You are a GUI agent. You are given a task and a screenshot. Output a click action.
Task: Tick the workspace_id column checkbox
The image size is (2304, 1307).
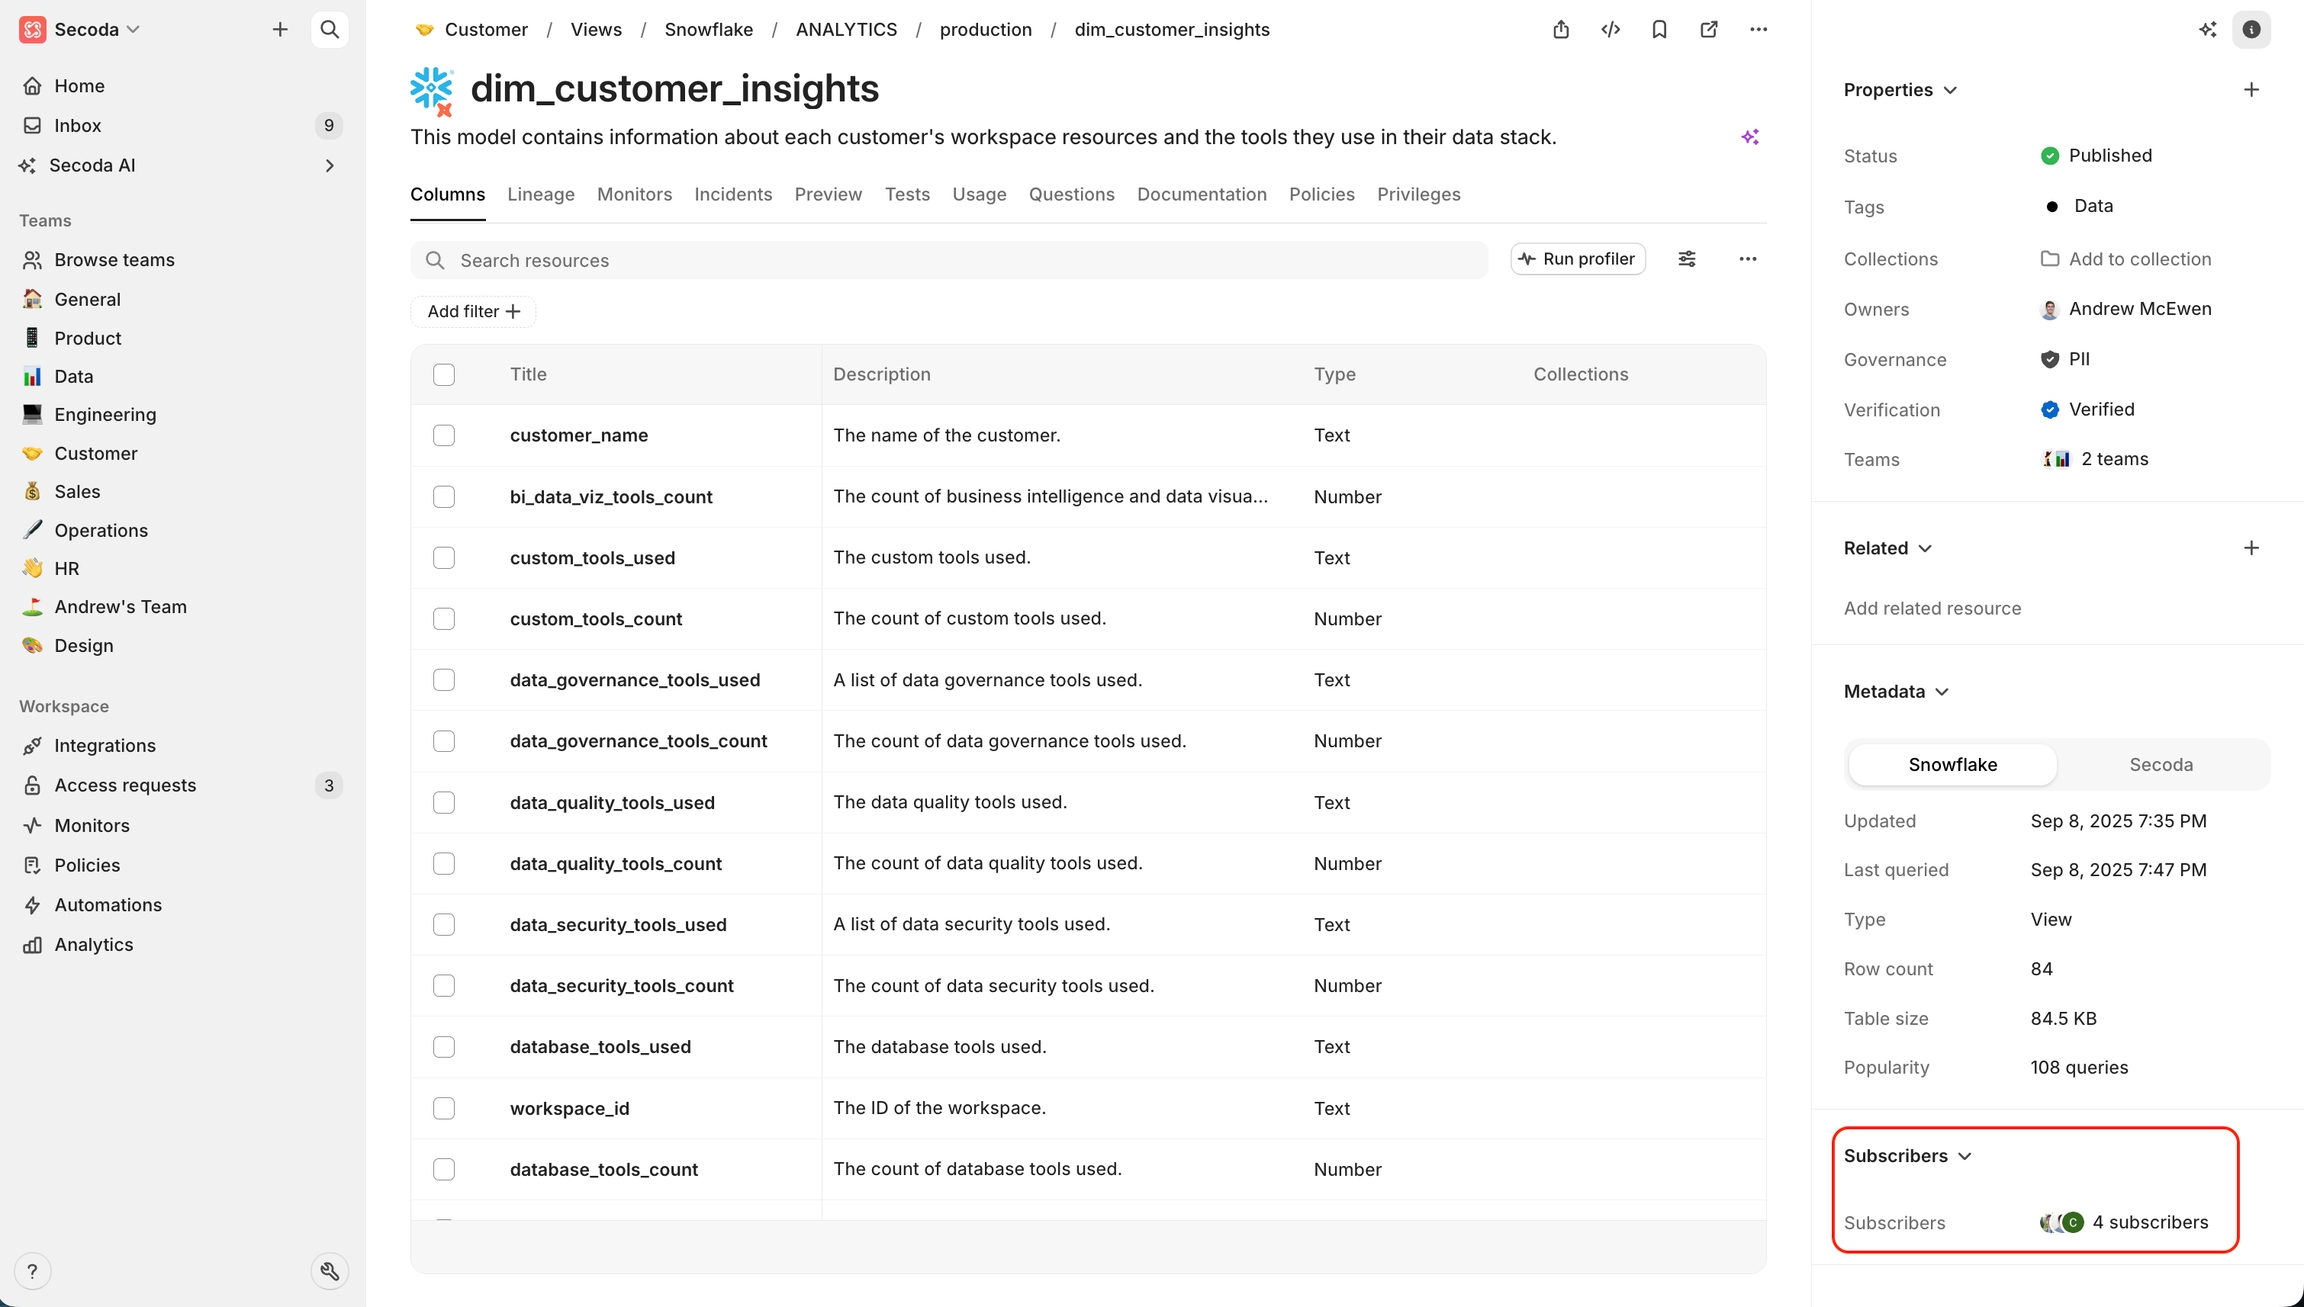pos(444,1109)
